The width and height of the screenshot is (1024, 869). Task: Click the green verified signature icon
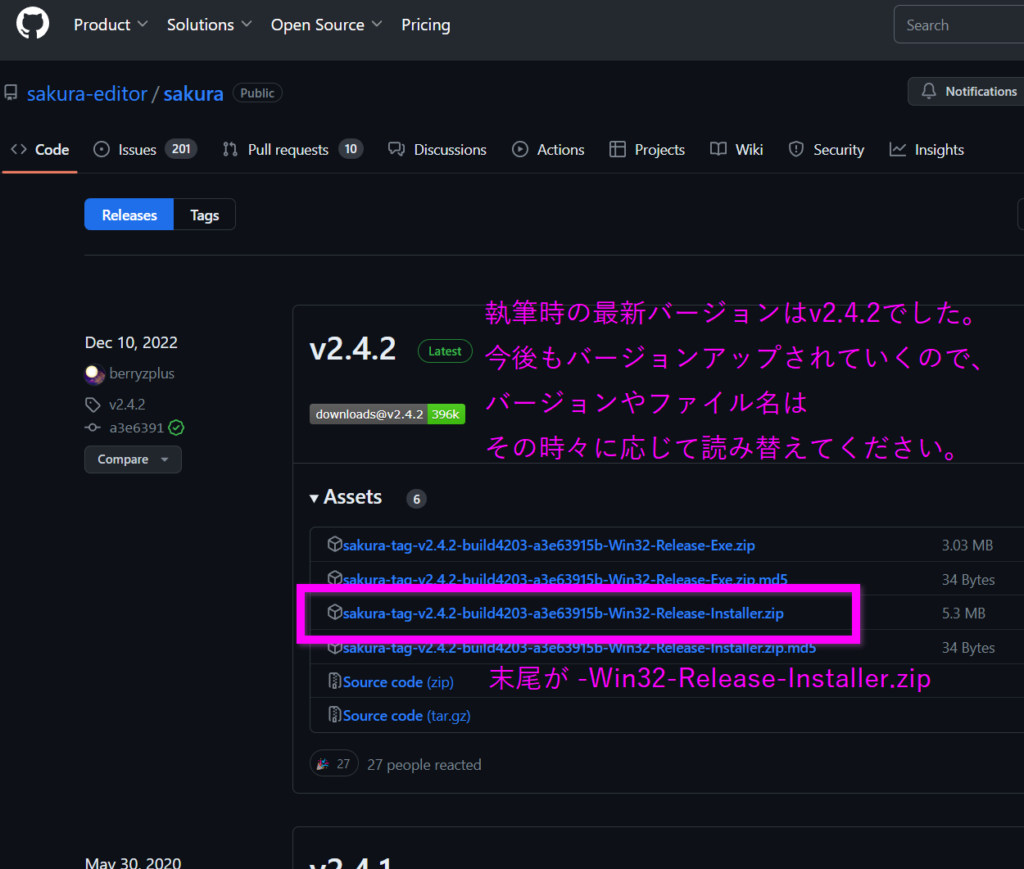coord(176,428)
